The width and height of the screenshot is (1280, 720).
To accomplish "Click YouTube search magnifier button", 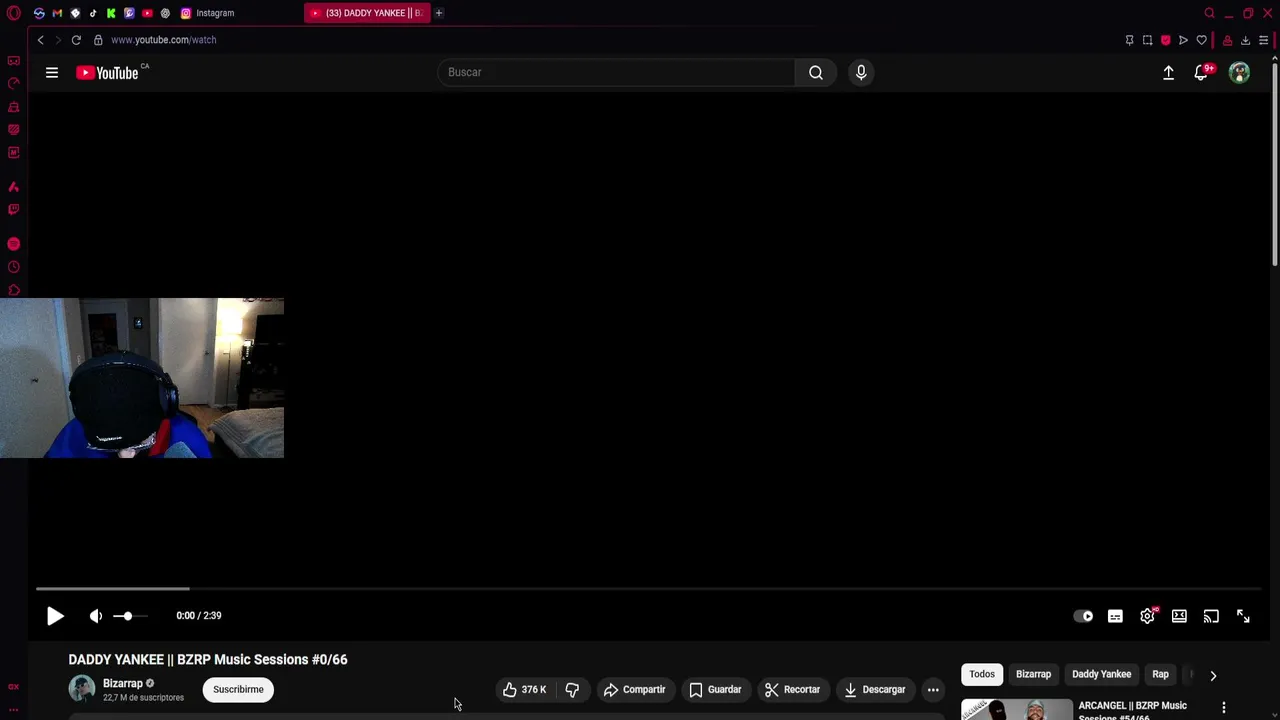I will 816,72.
